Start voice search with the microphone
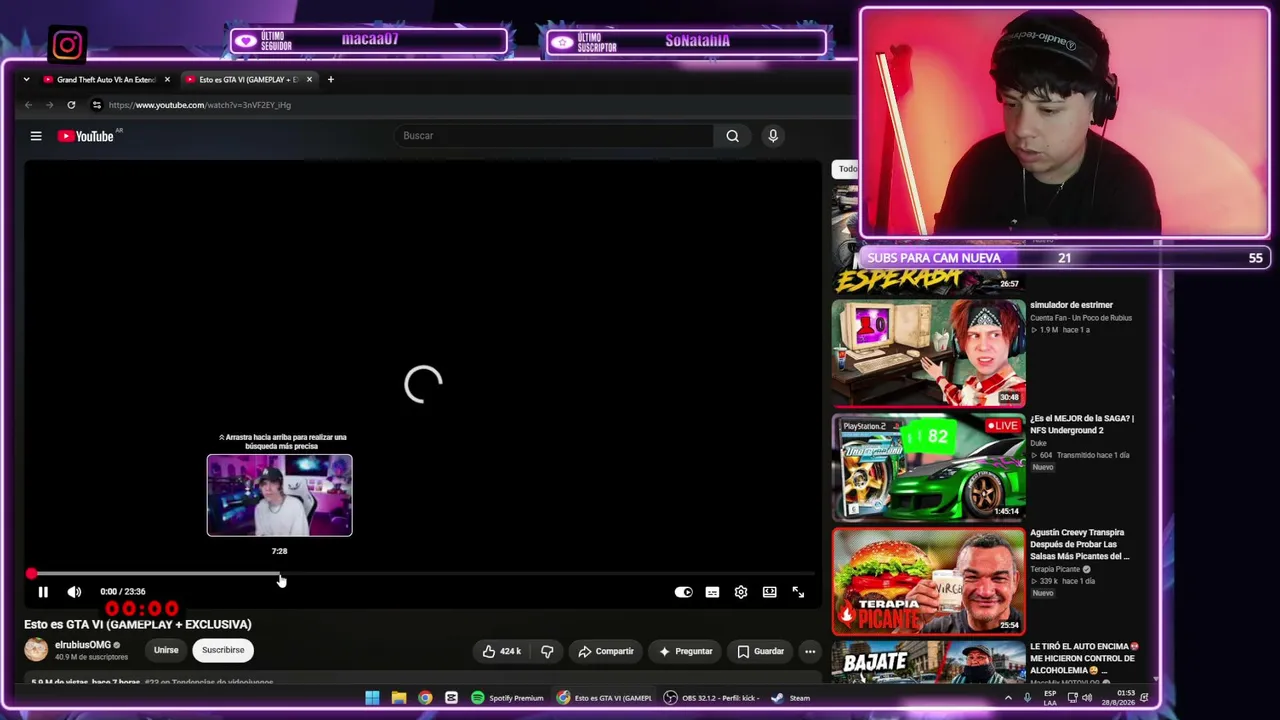 click(x=773, y=136)
